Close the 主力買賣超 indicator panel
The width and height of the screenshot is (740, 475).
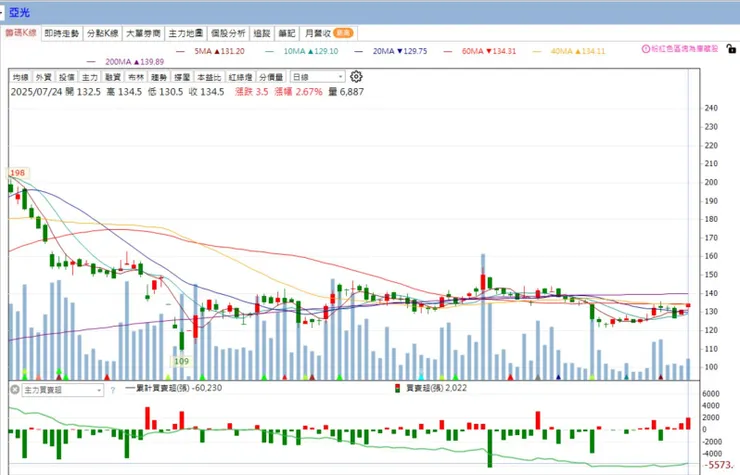point(15,390)
